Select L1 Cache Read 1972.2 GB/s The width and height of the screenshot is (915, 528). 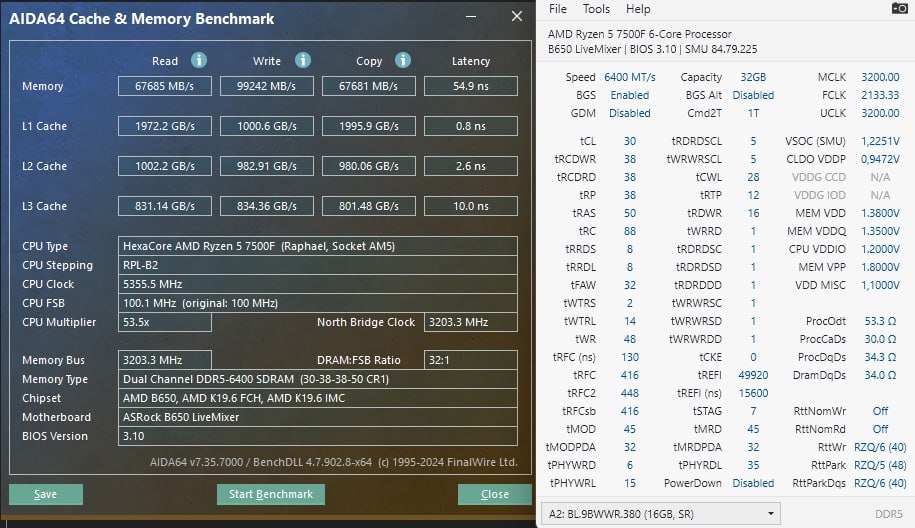coord(165,126)
